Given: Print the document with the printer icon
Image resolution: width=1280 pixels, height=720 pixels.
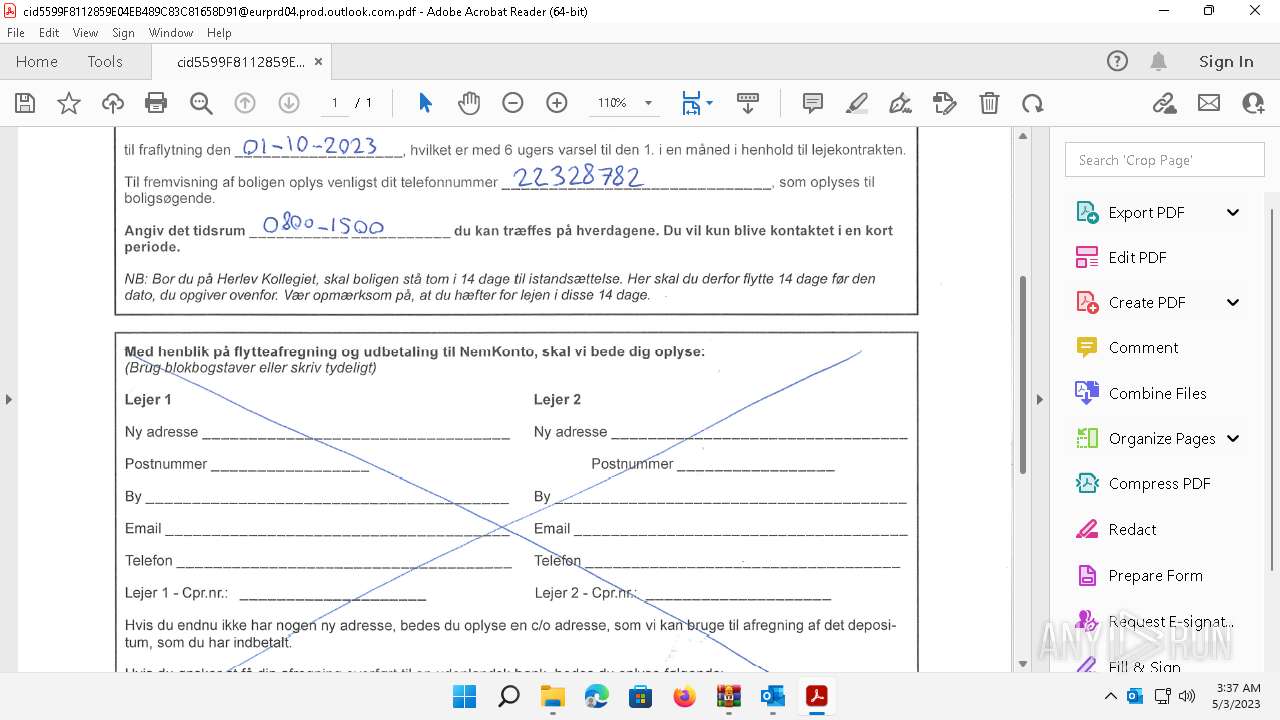Looking at the screenshot, I should 156,103.
